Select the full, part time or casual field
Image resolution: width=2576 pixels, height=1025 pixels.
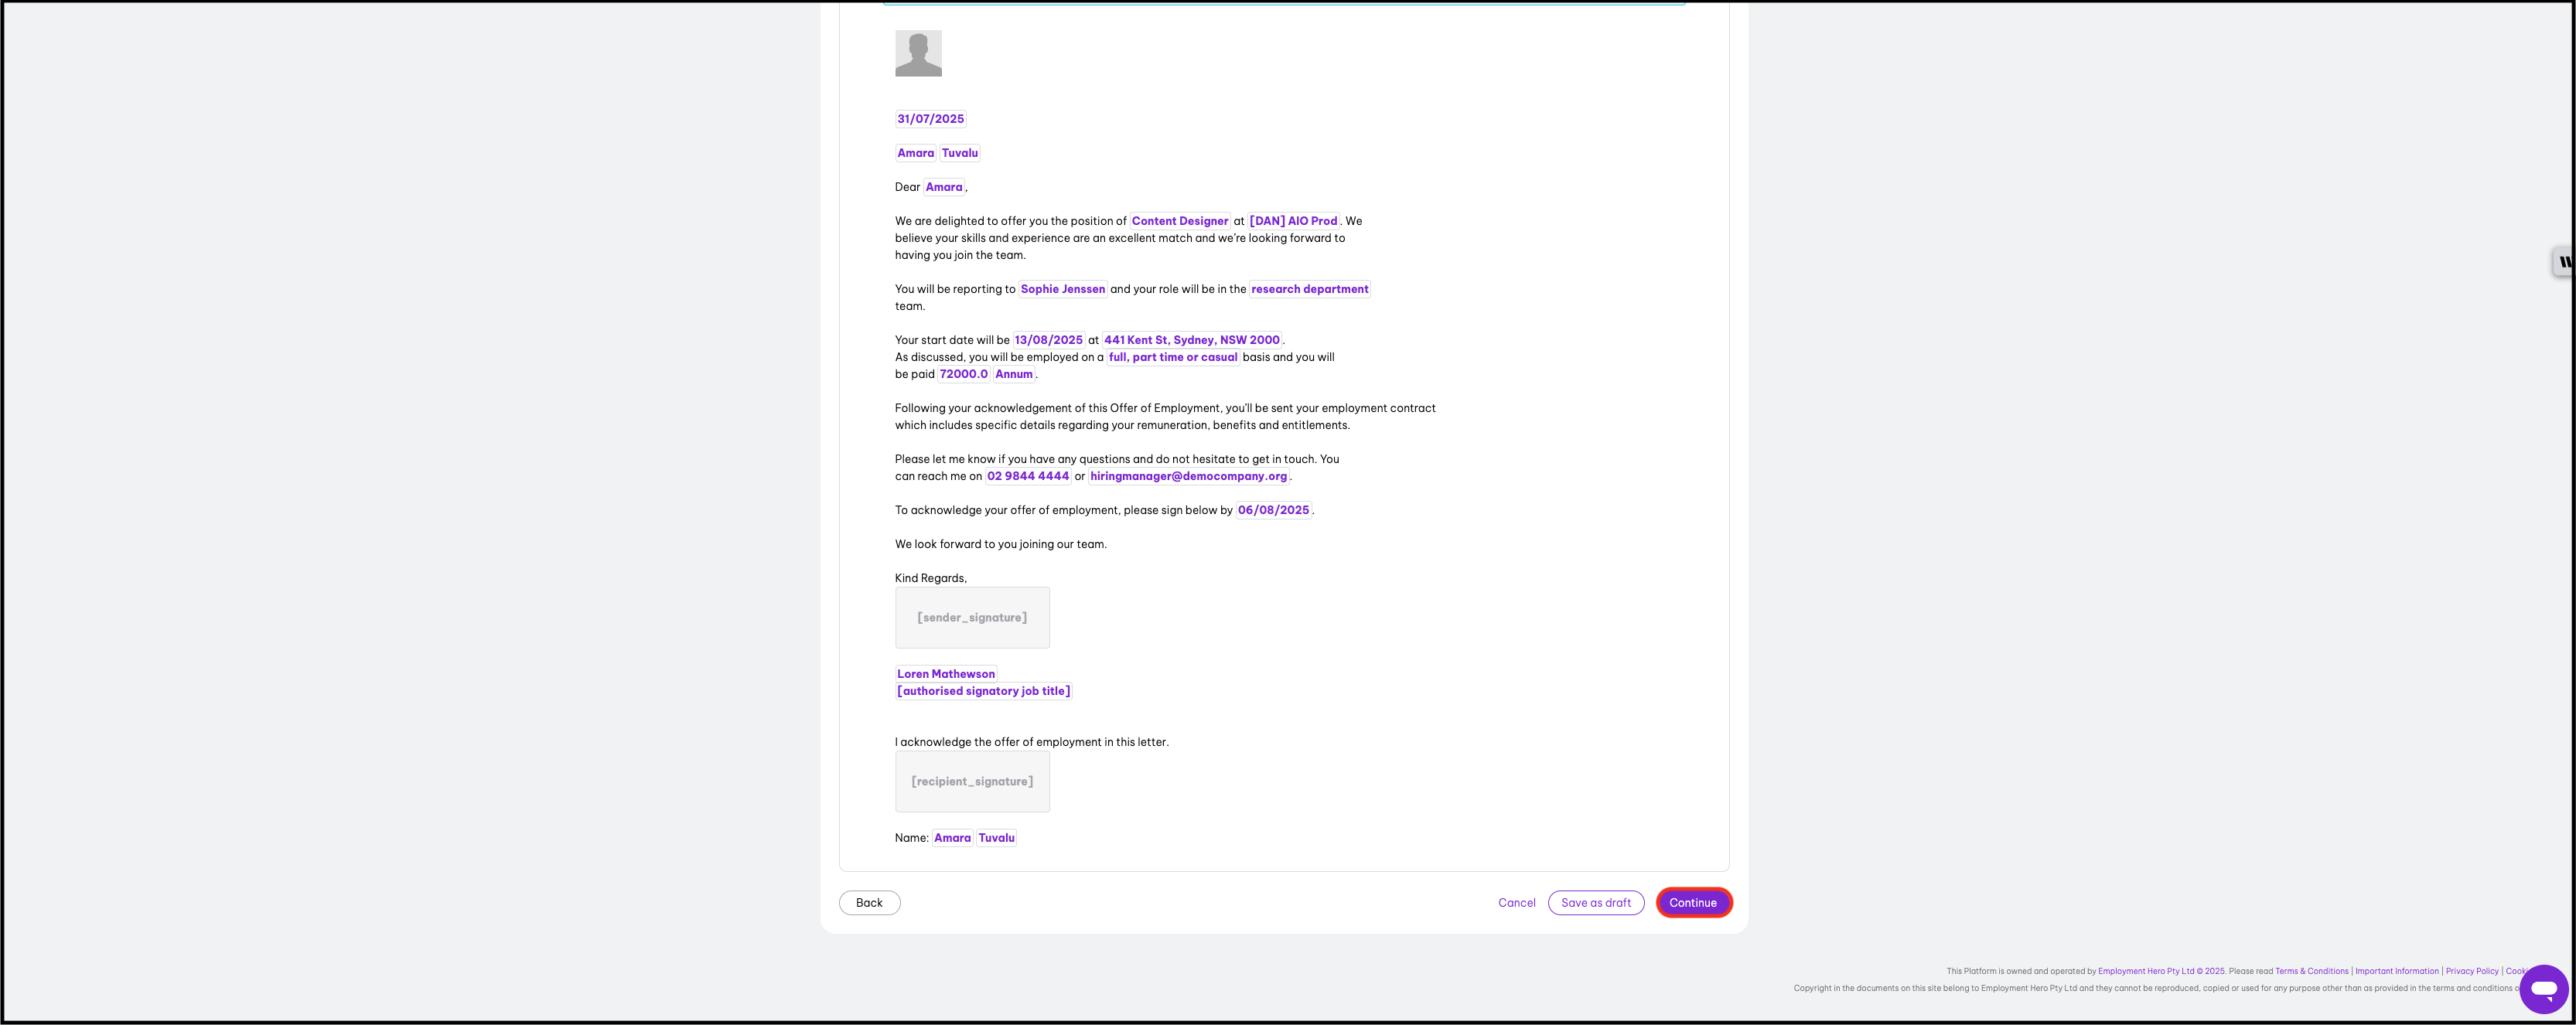coord(1172,357)
